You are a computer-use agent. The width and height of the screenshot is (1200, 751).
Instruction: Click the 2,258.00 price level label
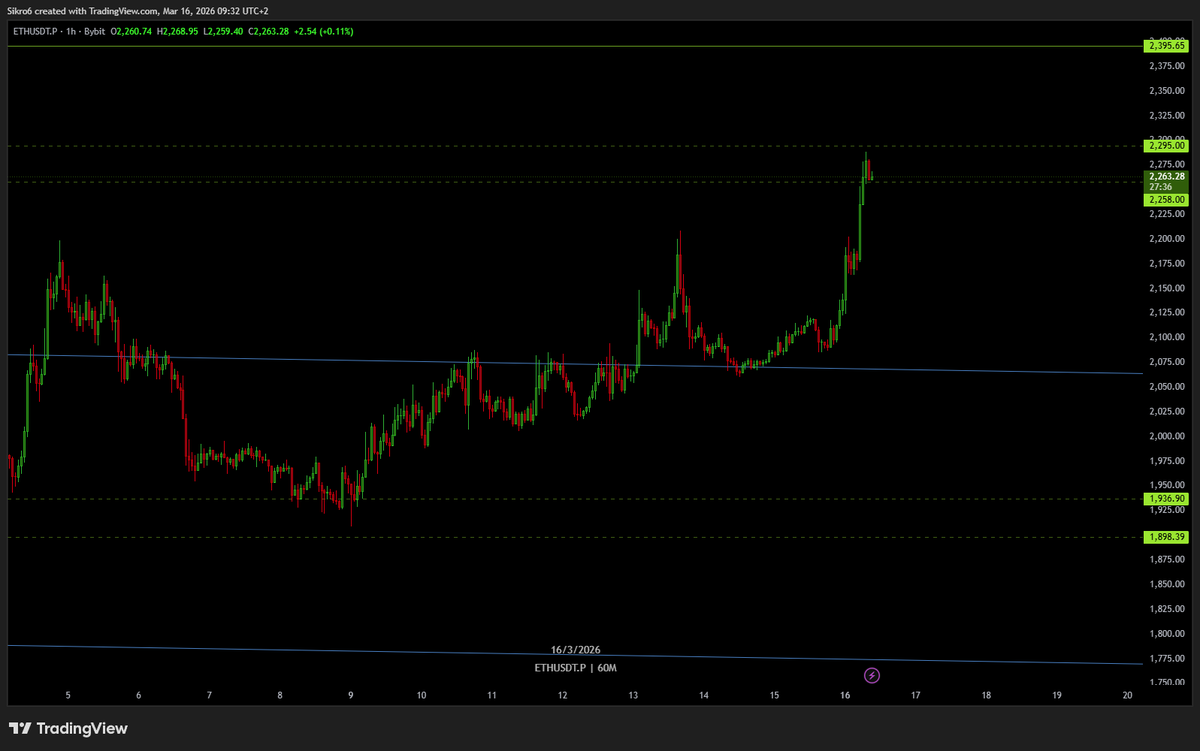coord(1166,200)
